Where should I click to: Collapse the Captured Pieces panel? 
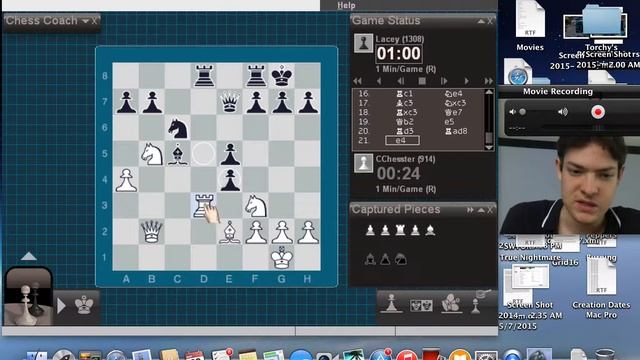click(x=481, y=210)
